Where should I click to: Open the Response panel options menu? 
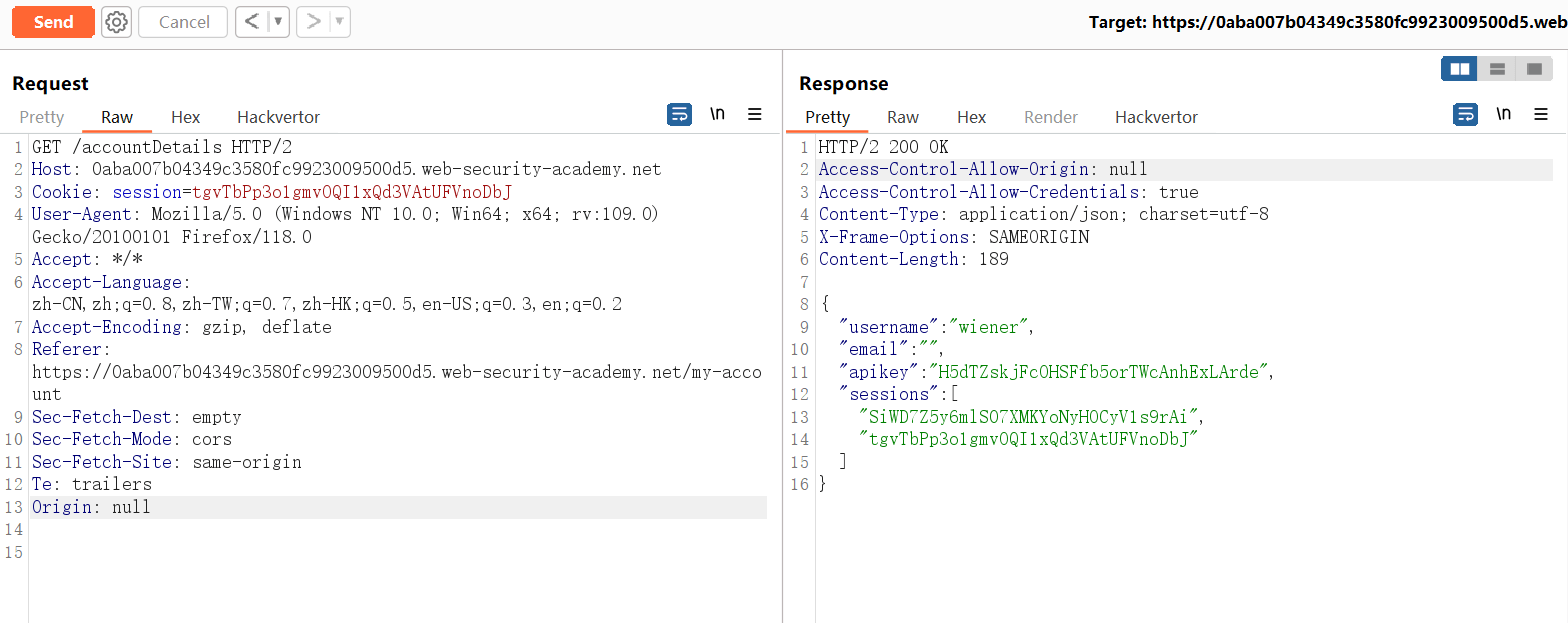[1541, 115]
